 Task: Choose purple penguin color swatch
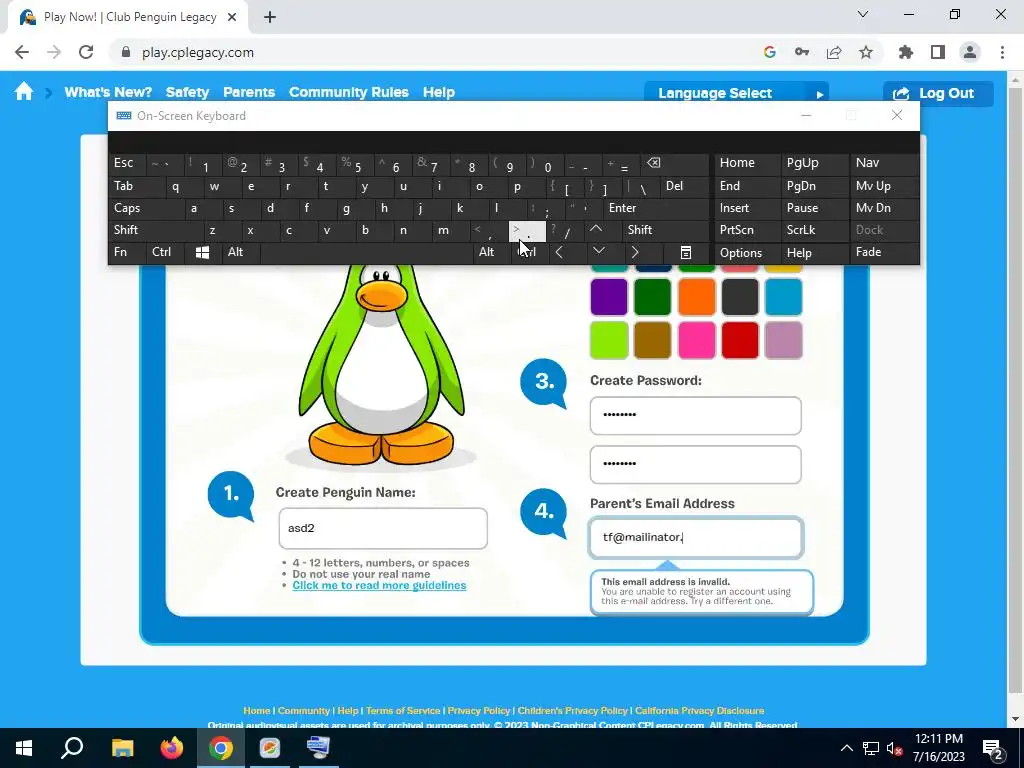[x=609, y=296]
